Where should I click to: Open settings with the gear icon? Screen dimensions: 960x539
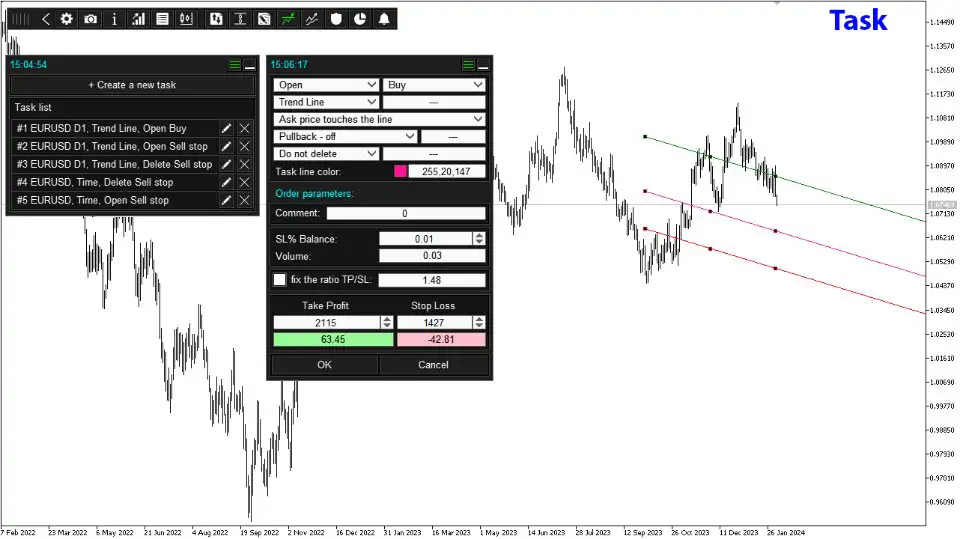point(67,19)
